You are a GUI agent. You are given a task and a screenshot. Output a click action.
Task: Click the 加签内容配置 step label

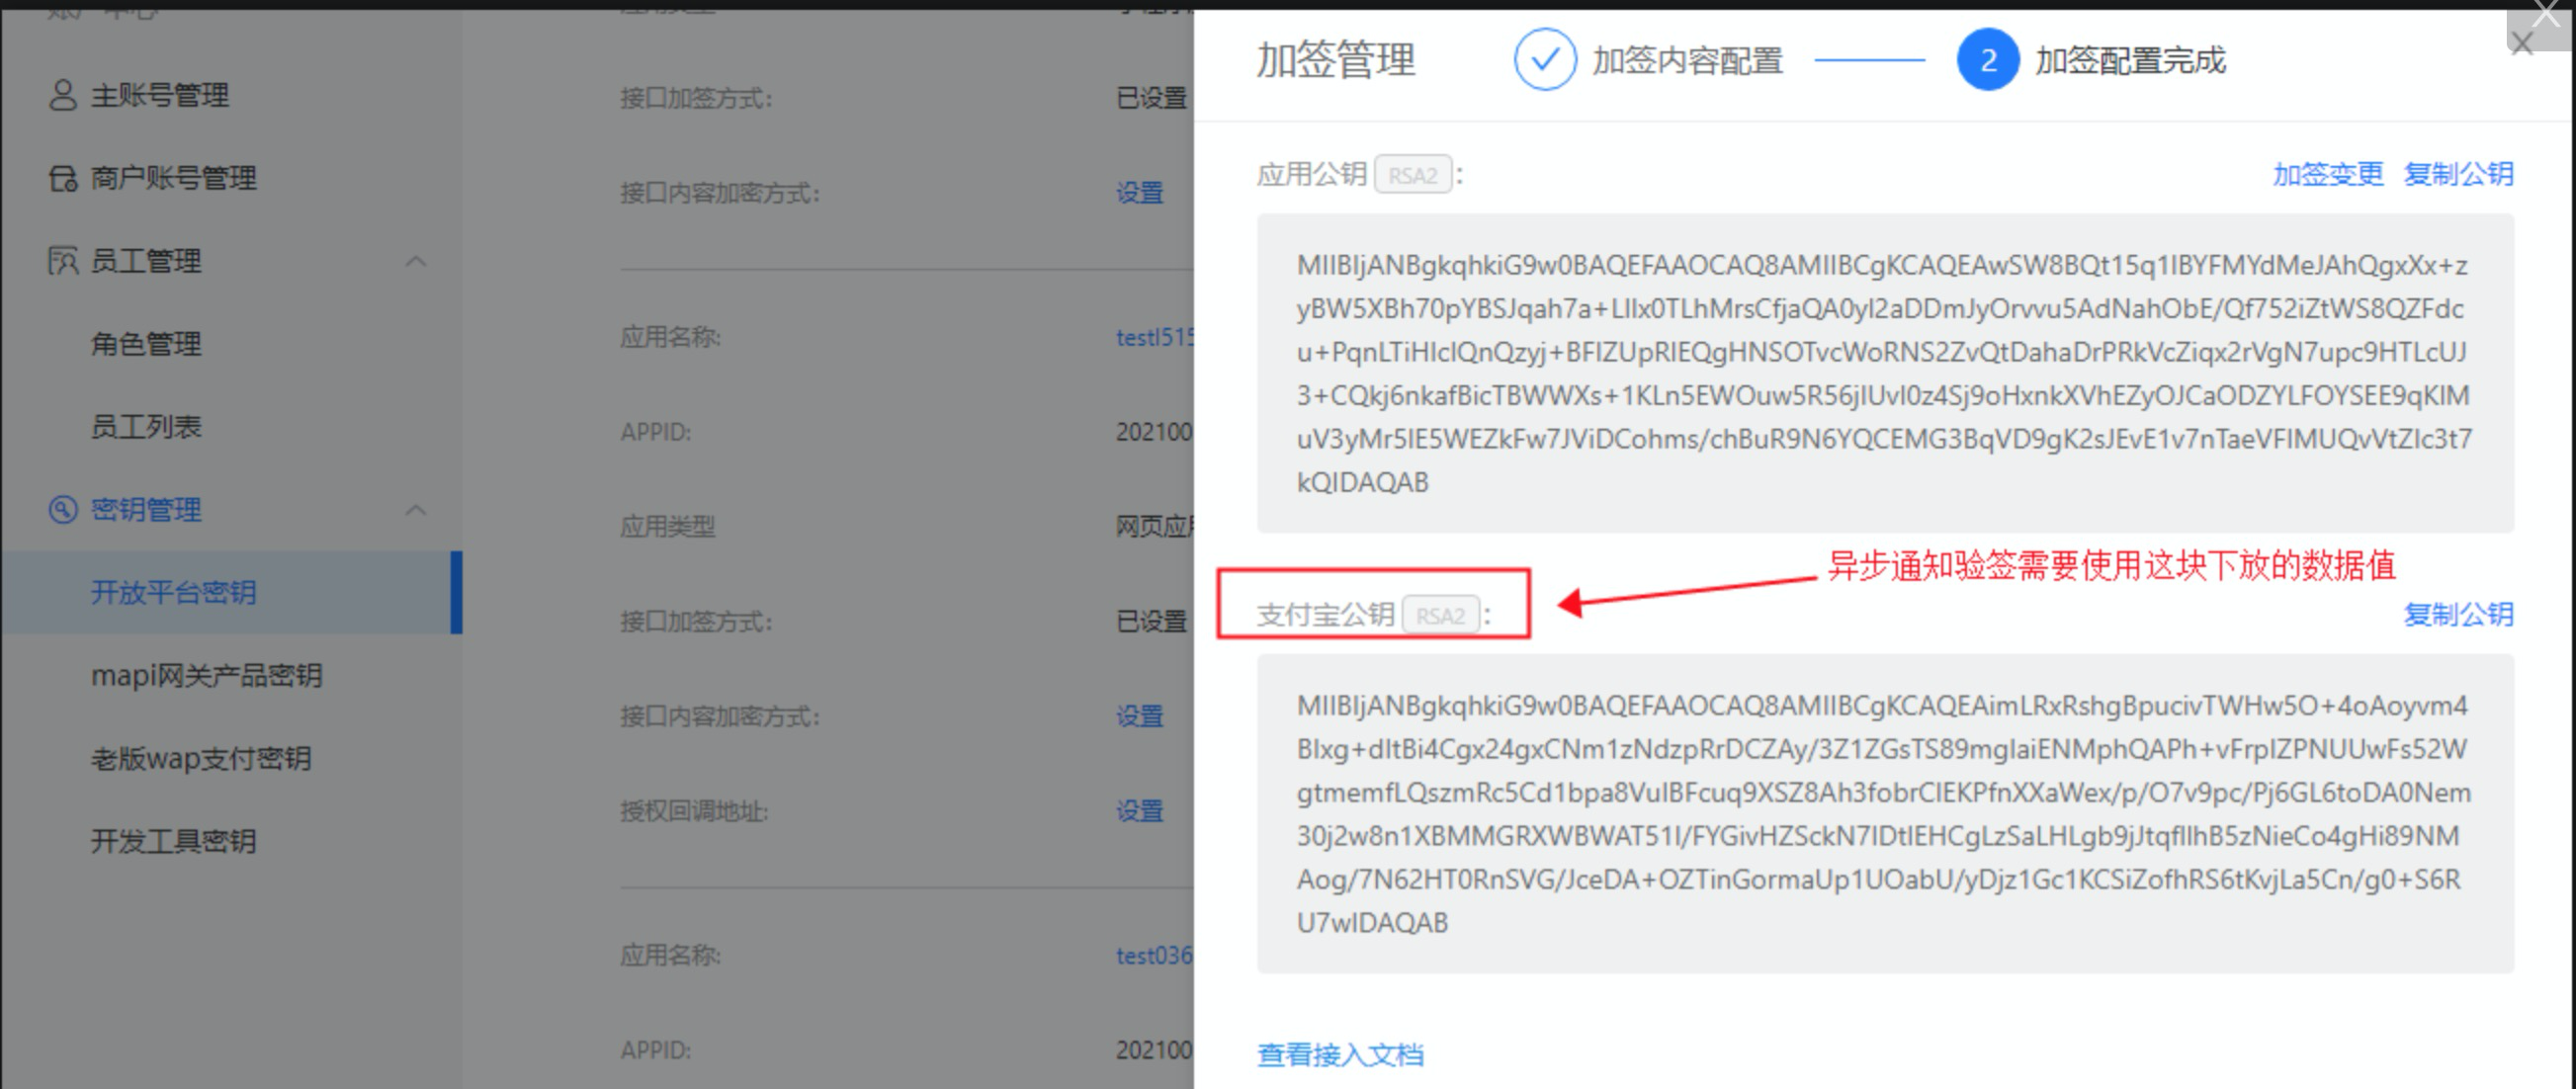click(x=1688, y=60)
